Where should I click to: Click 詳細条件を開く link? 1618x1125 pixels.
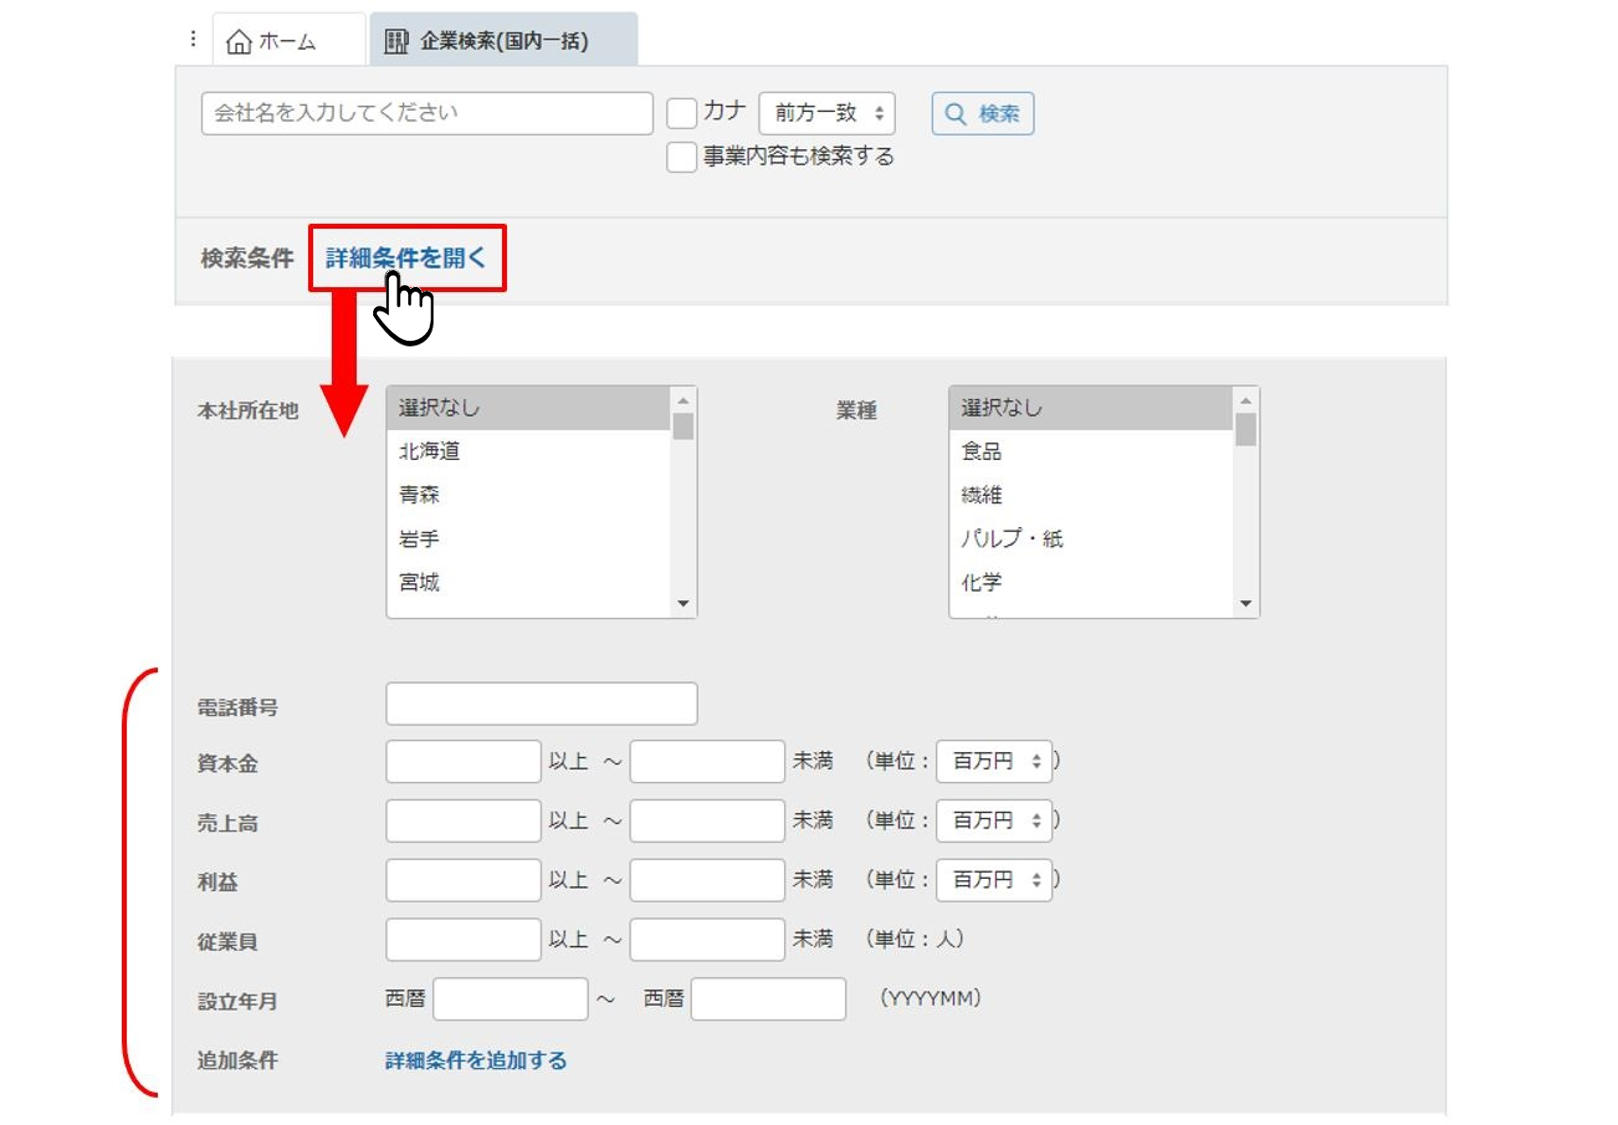click(x=405, y=258)
